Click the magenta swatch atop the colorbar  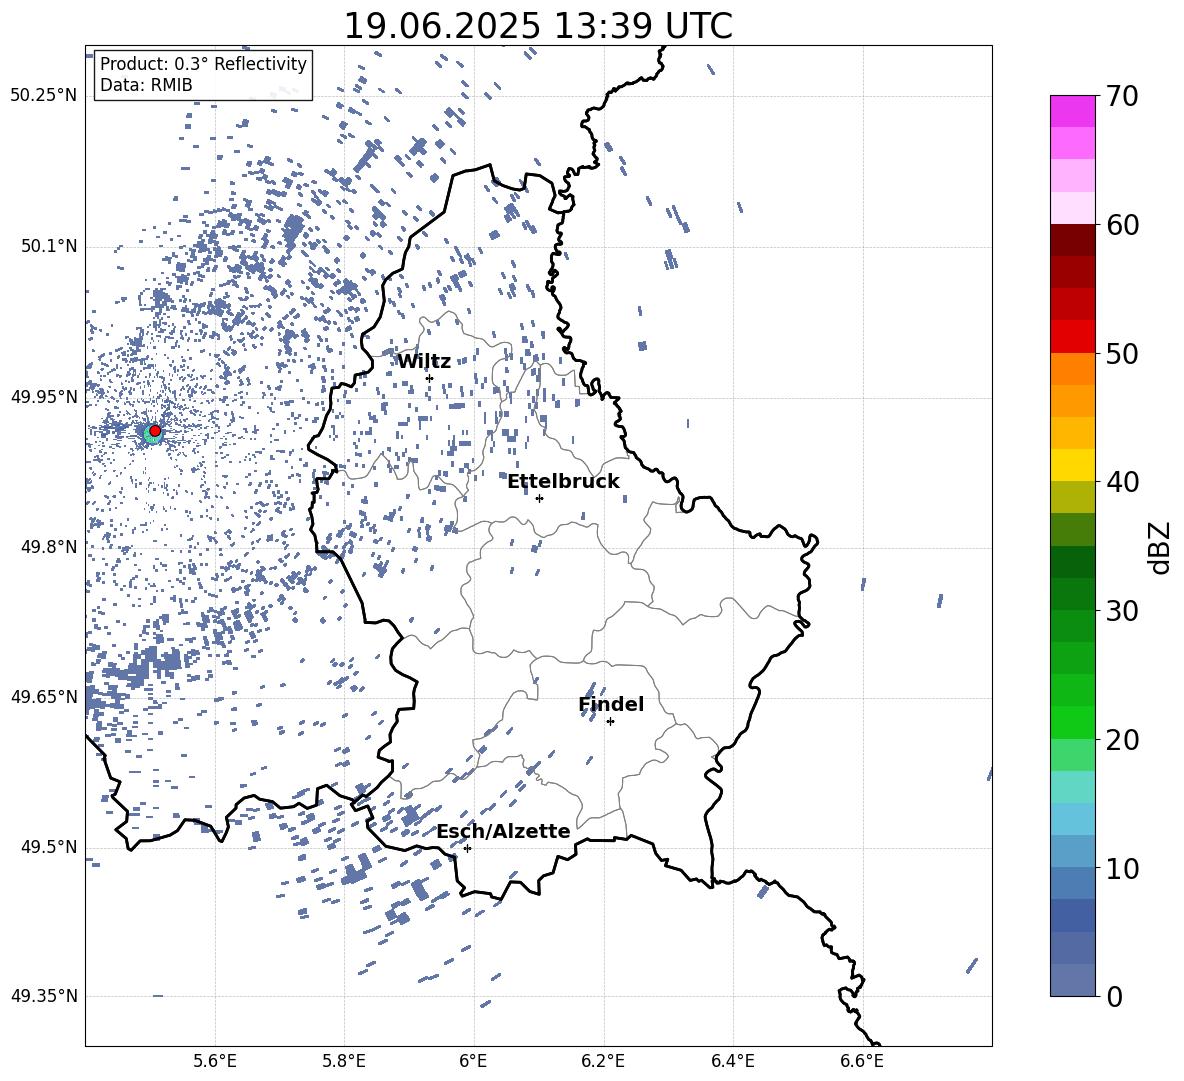point(1073,111)
